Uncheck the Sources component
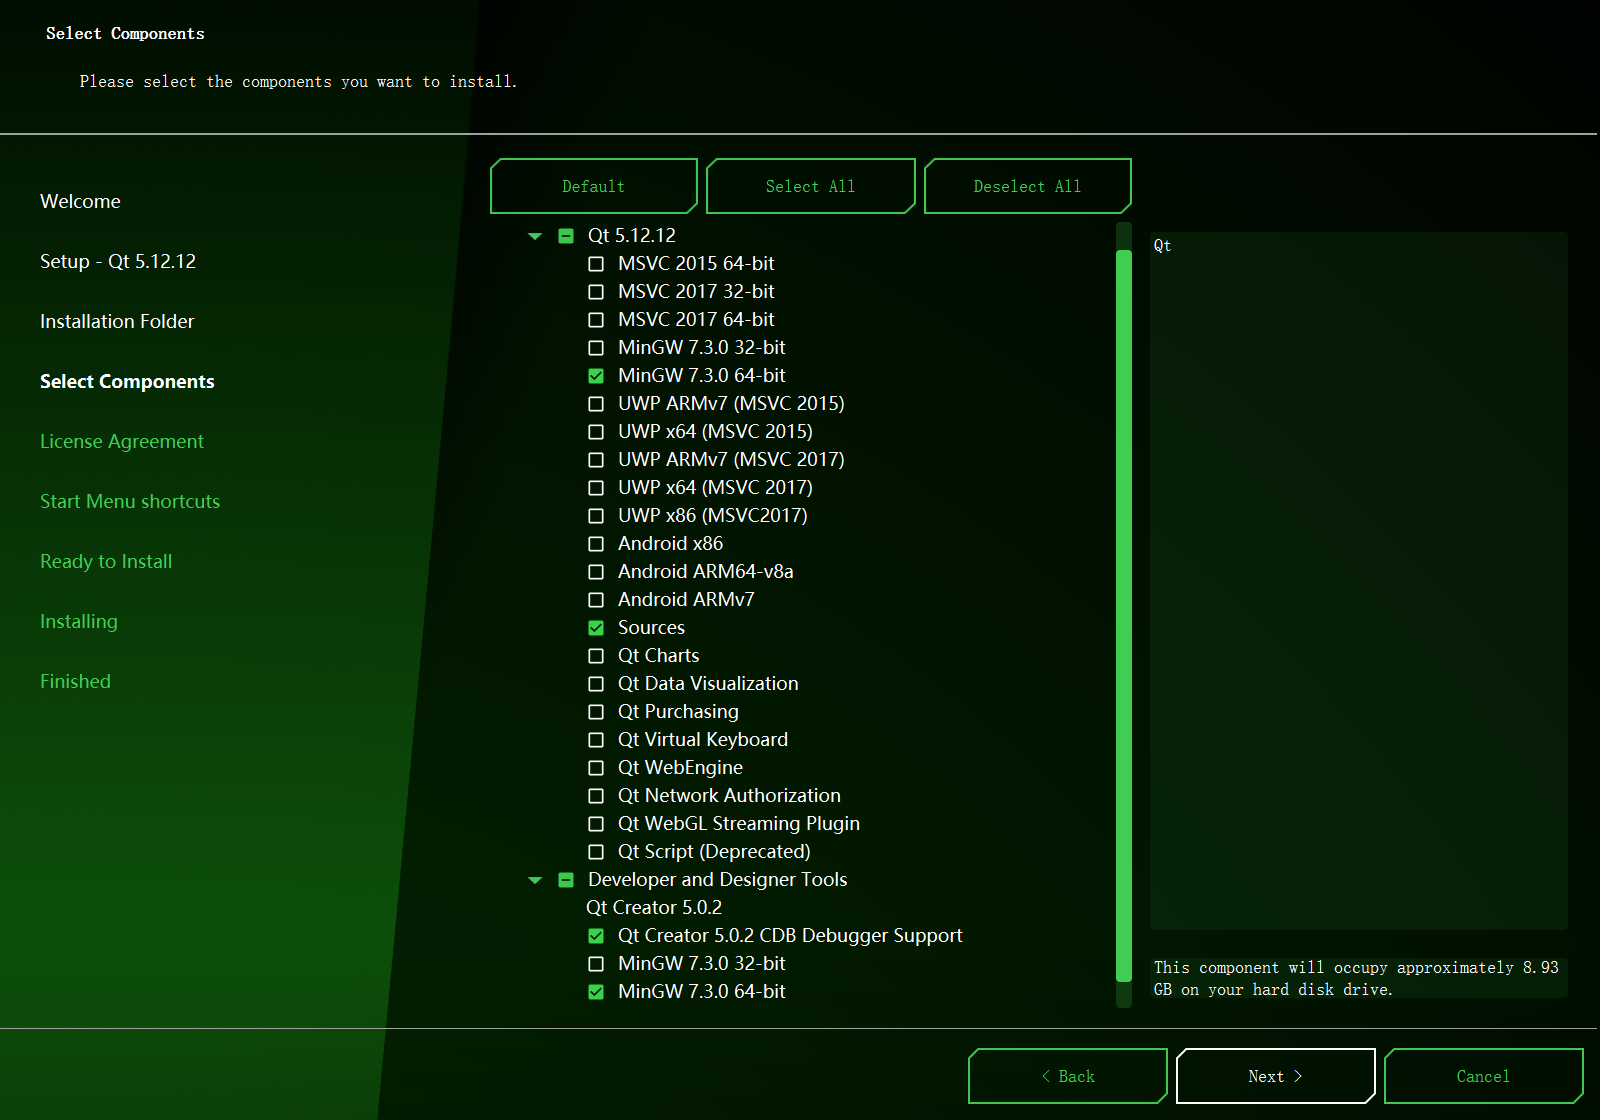This screenshot has height=1120, width=1600. click(x=596, y=628)
